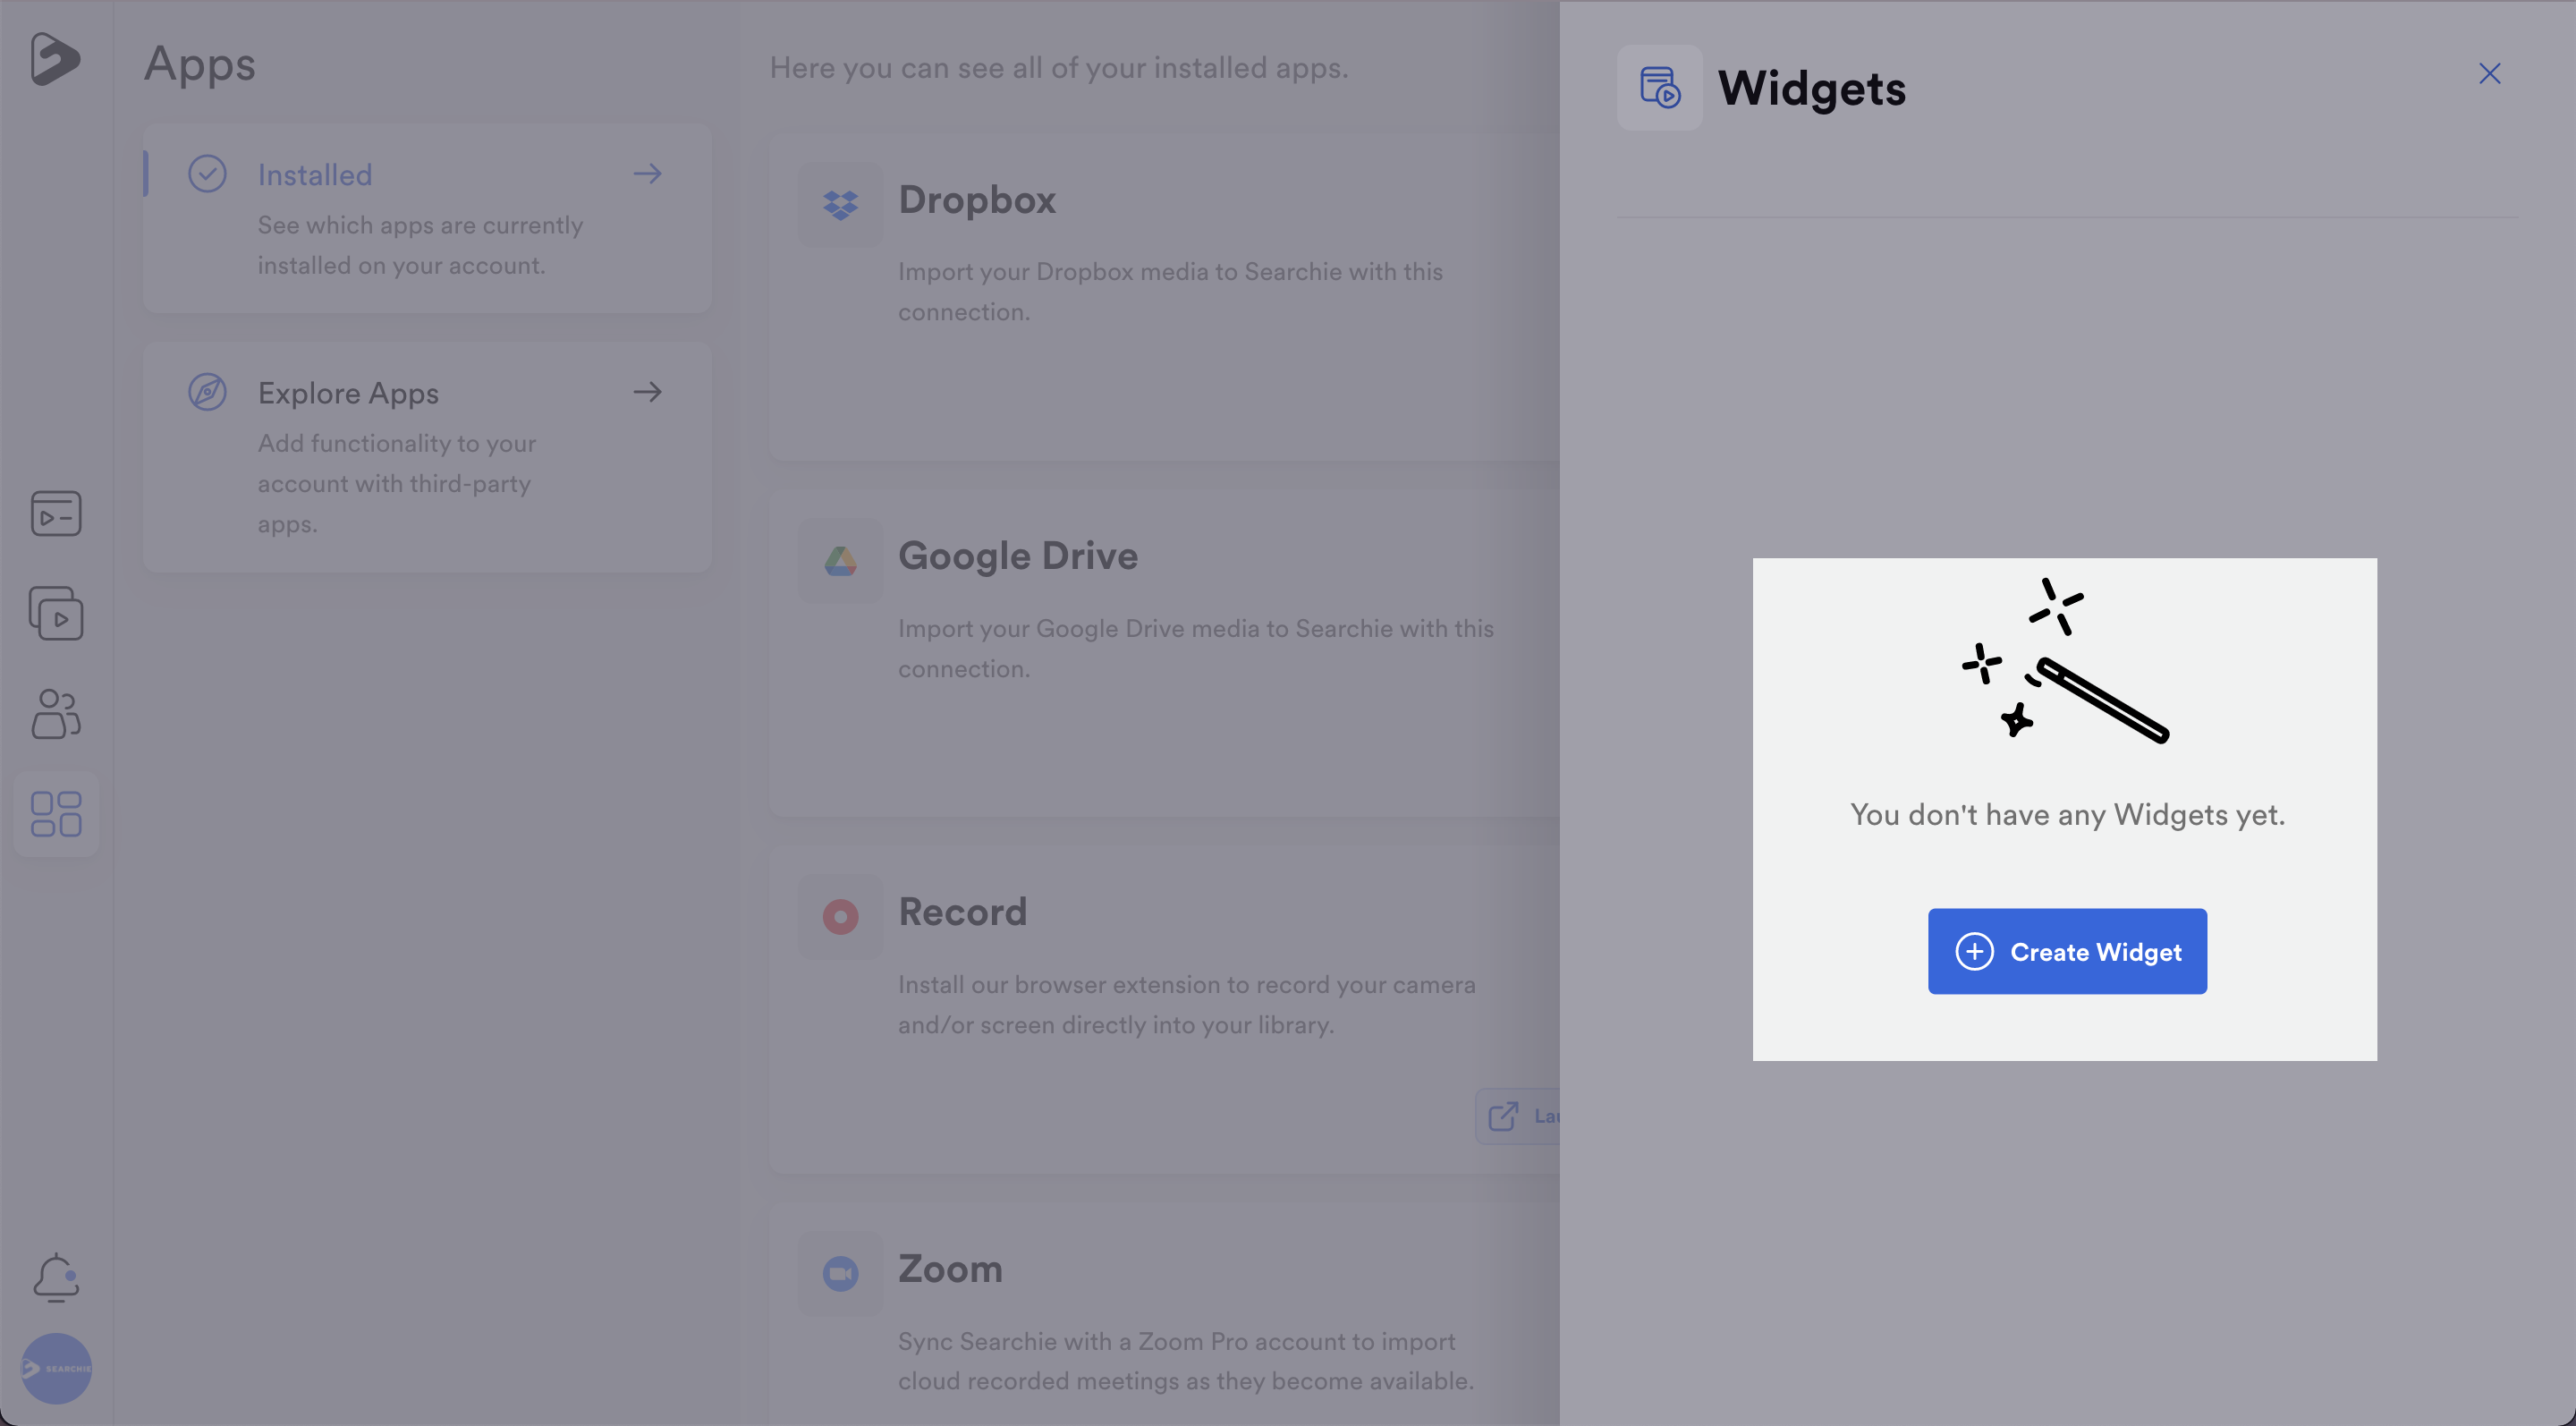Open the Google Drive app title

coord(1018,556)
